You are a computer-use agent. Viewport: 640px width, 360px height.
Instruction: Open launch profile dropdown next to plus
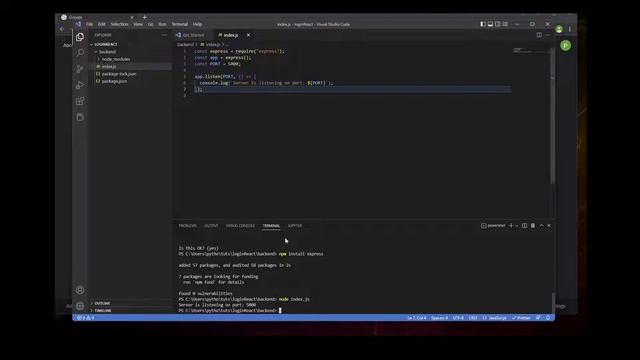point(517,226)
